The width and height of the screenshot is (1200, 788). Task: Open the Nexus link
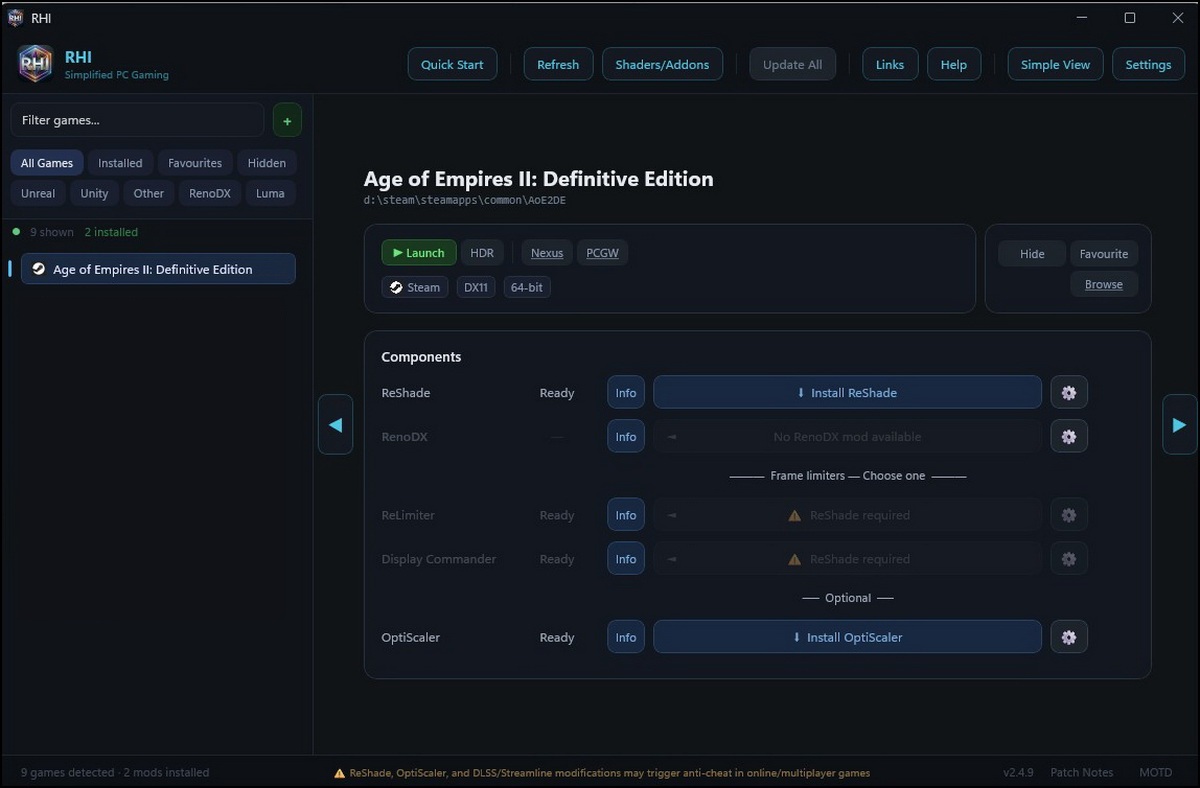point(547,253)
